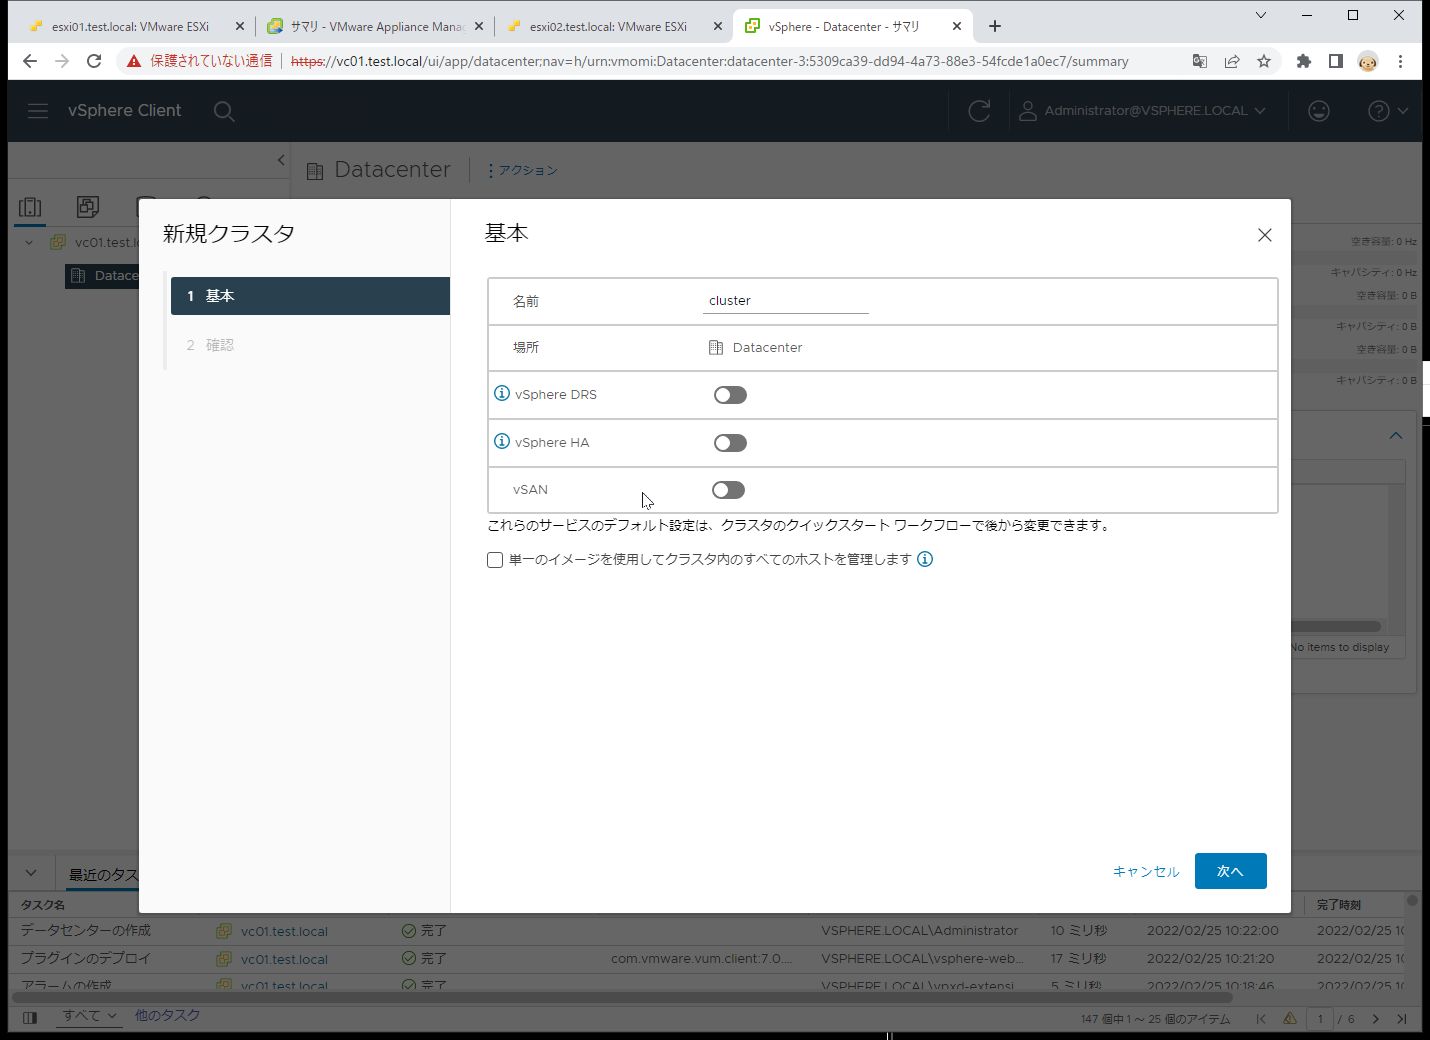The width and height of the screenshot is (1430, 1040).
Task: Click the vc01.test.local link in データセンターの作成 row
Action: [284, 931]
